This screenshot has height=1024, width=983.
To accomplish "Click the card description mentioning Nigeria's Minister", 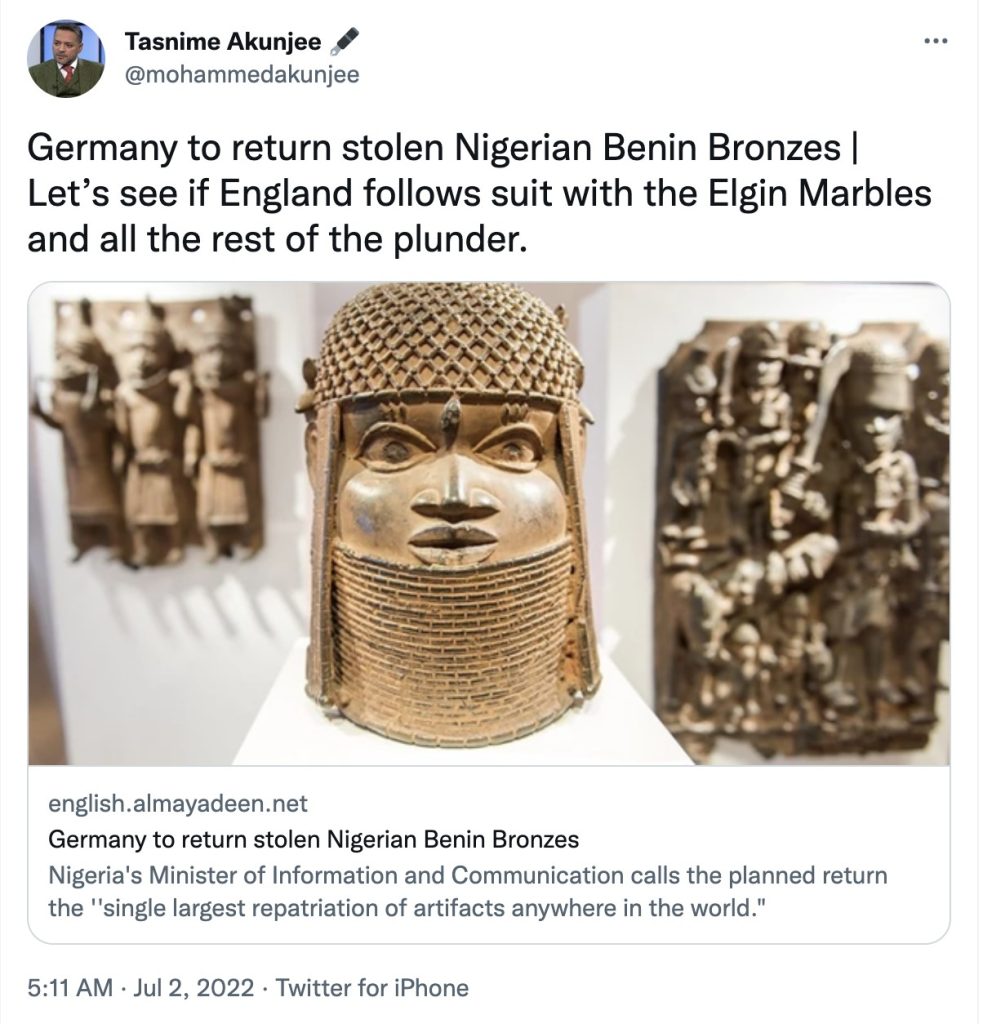I will 467,876.
